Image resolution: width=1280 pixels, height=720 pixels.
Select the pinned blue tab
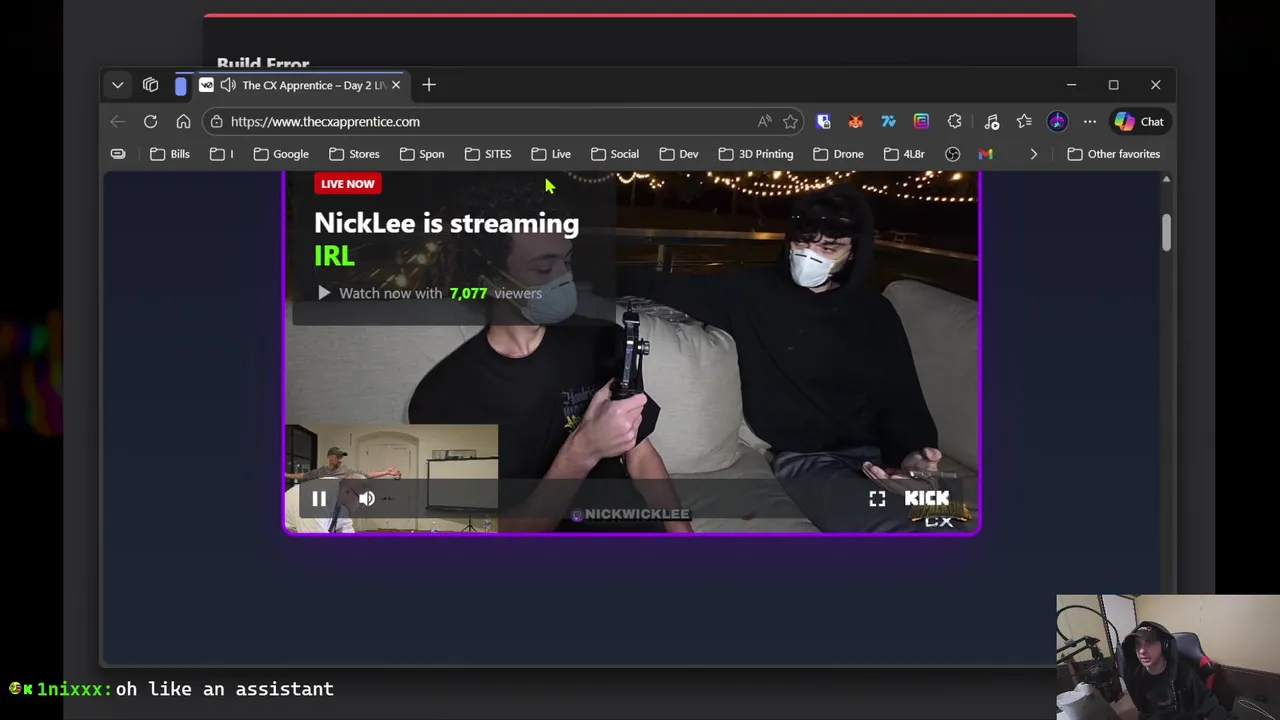coord(180,85)
